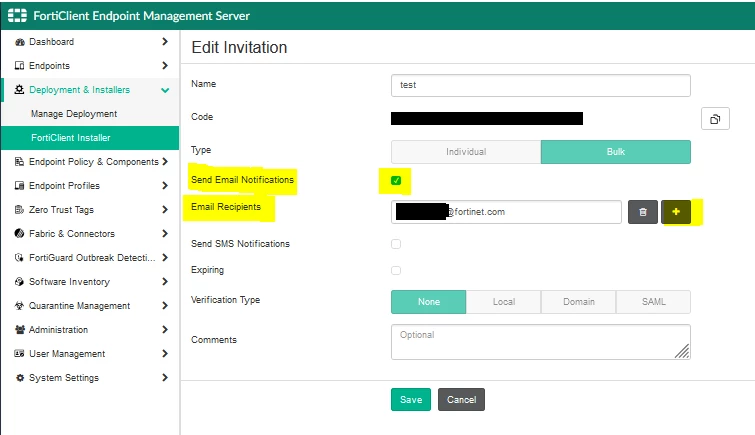
Task: Select Domain verification type
Action: coord(579,302)
